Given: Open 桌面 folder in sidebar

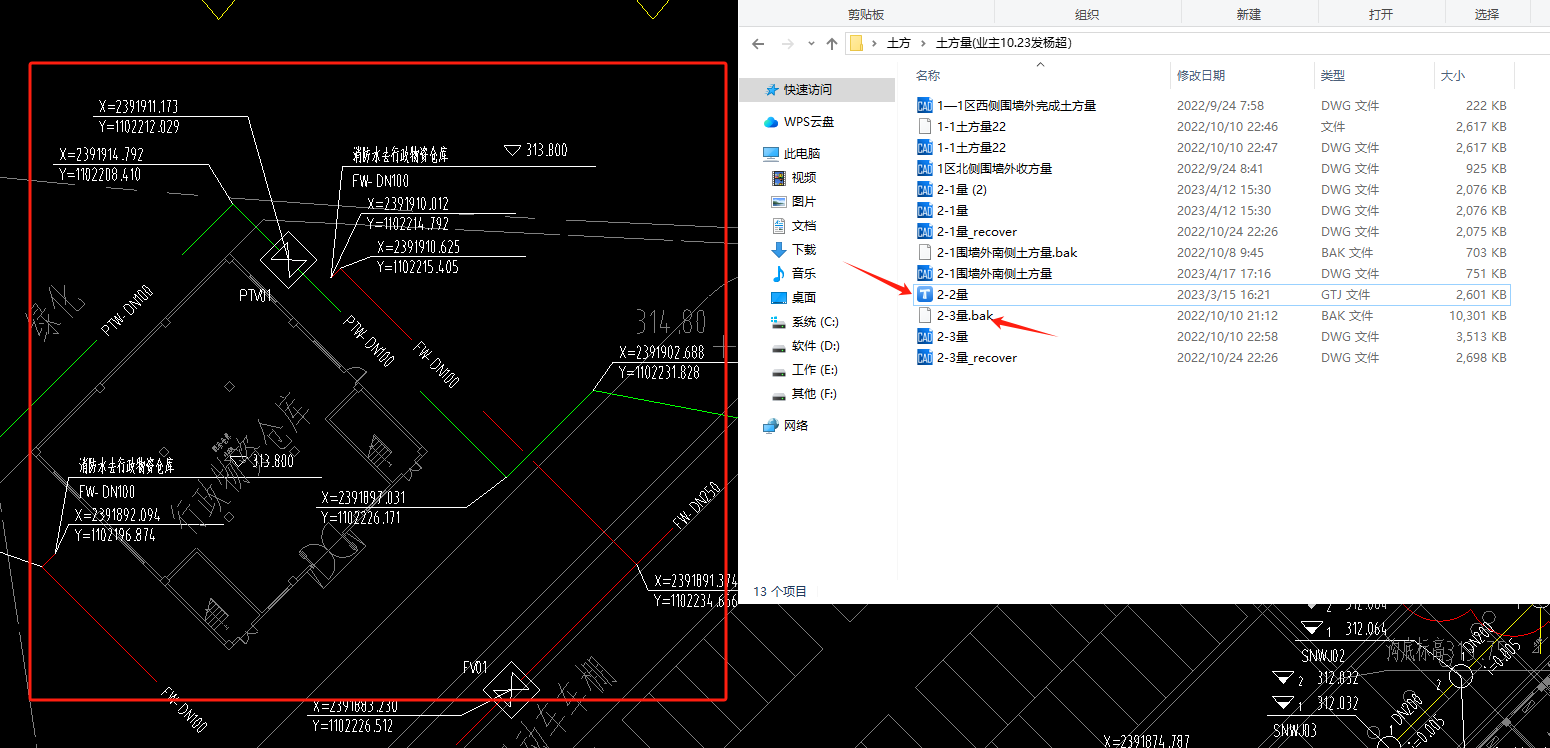Looking at the screenshot, I should pos(804,297).
